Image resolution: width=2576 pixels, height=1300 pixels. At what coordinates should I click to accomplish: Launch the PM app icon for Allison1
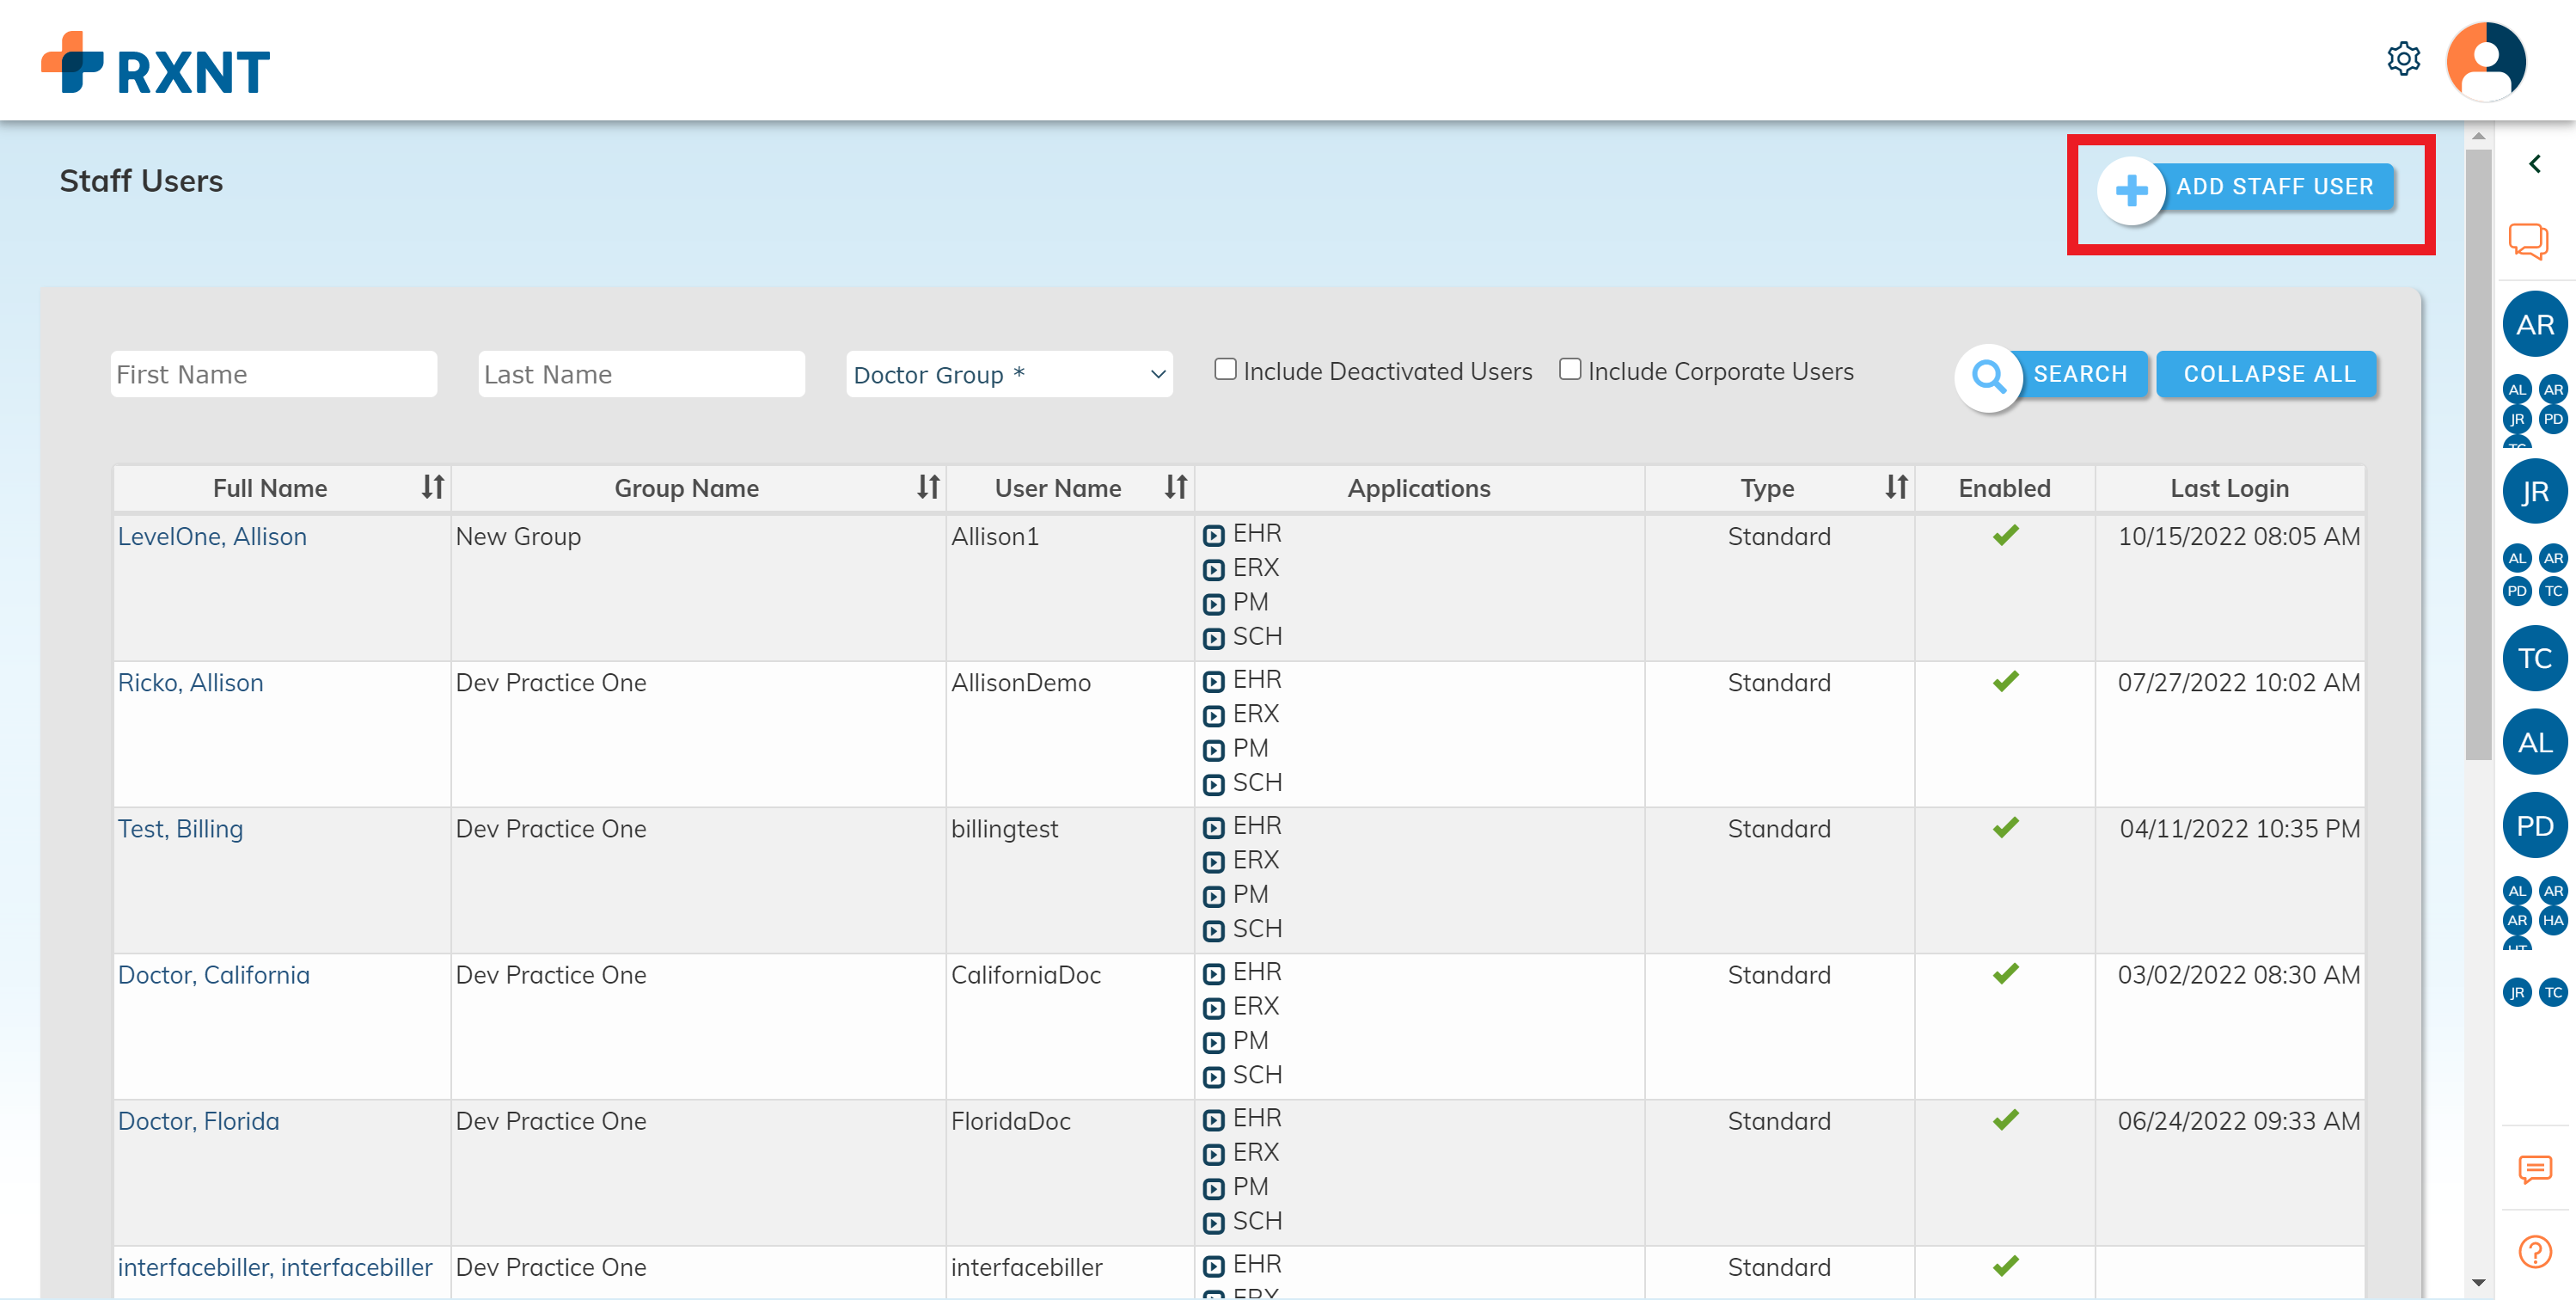tap(1213, 604)
